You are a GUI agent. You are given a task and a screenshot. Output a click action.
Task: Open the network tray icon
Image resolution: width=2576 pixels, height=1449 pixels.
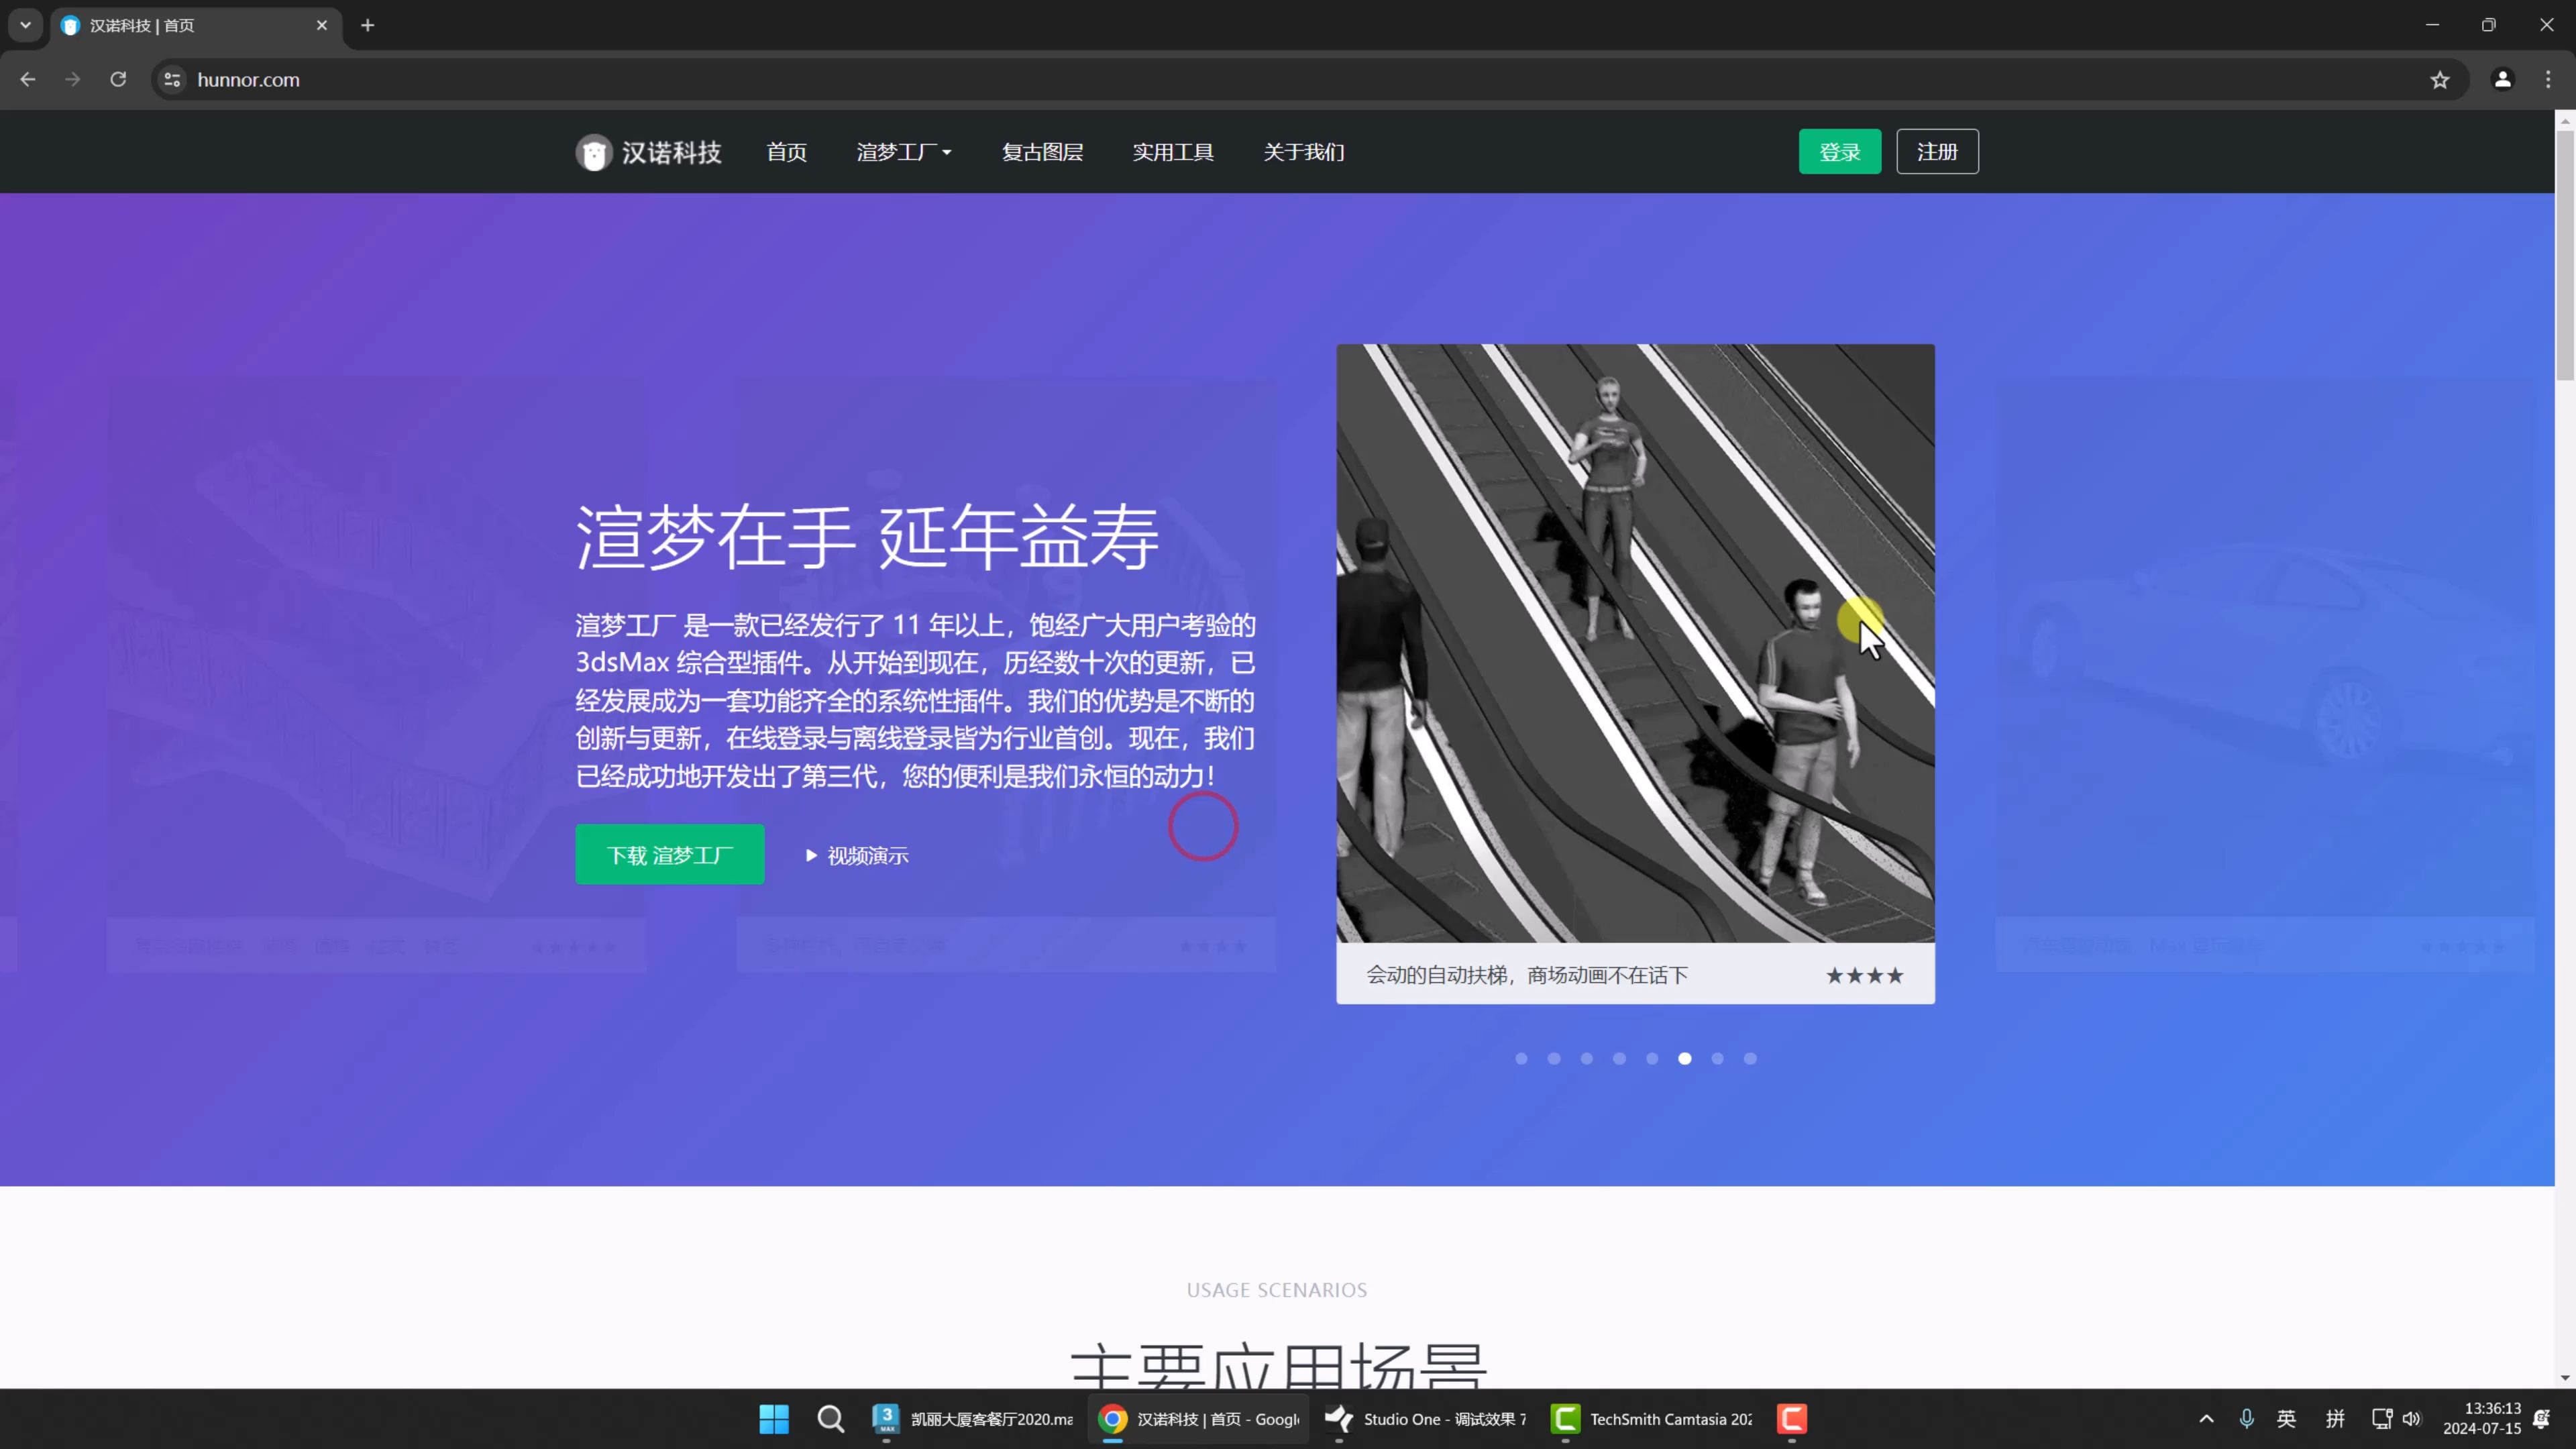click(2381, 1419)
